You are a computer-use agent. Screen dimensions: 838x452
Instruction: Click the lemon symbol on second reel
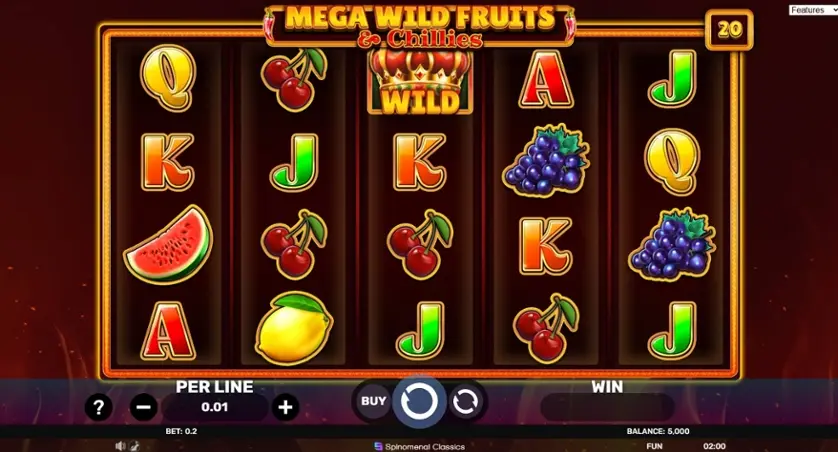pos(294,328)
